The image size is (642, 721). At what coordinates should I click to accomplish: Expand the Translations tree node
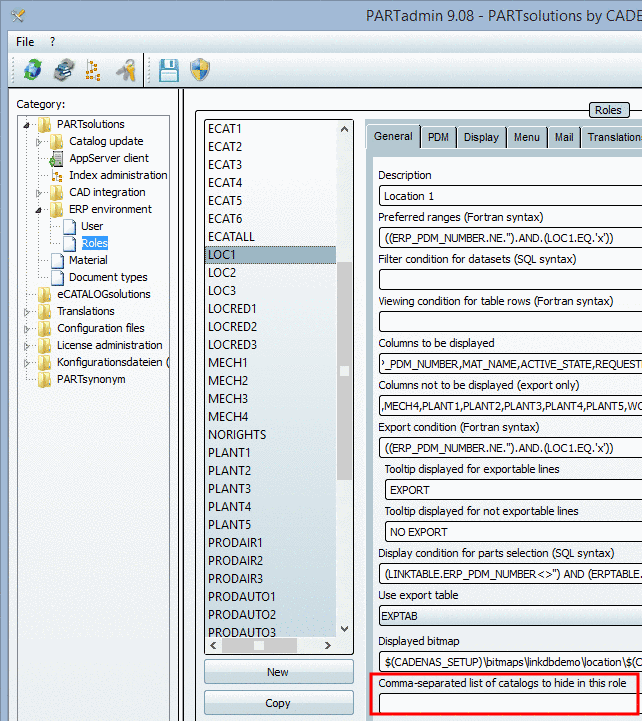(x=27, y=312)
